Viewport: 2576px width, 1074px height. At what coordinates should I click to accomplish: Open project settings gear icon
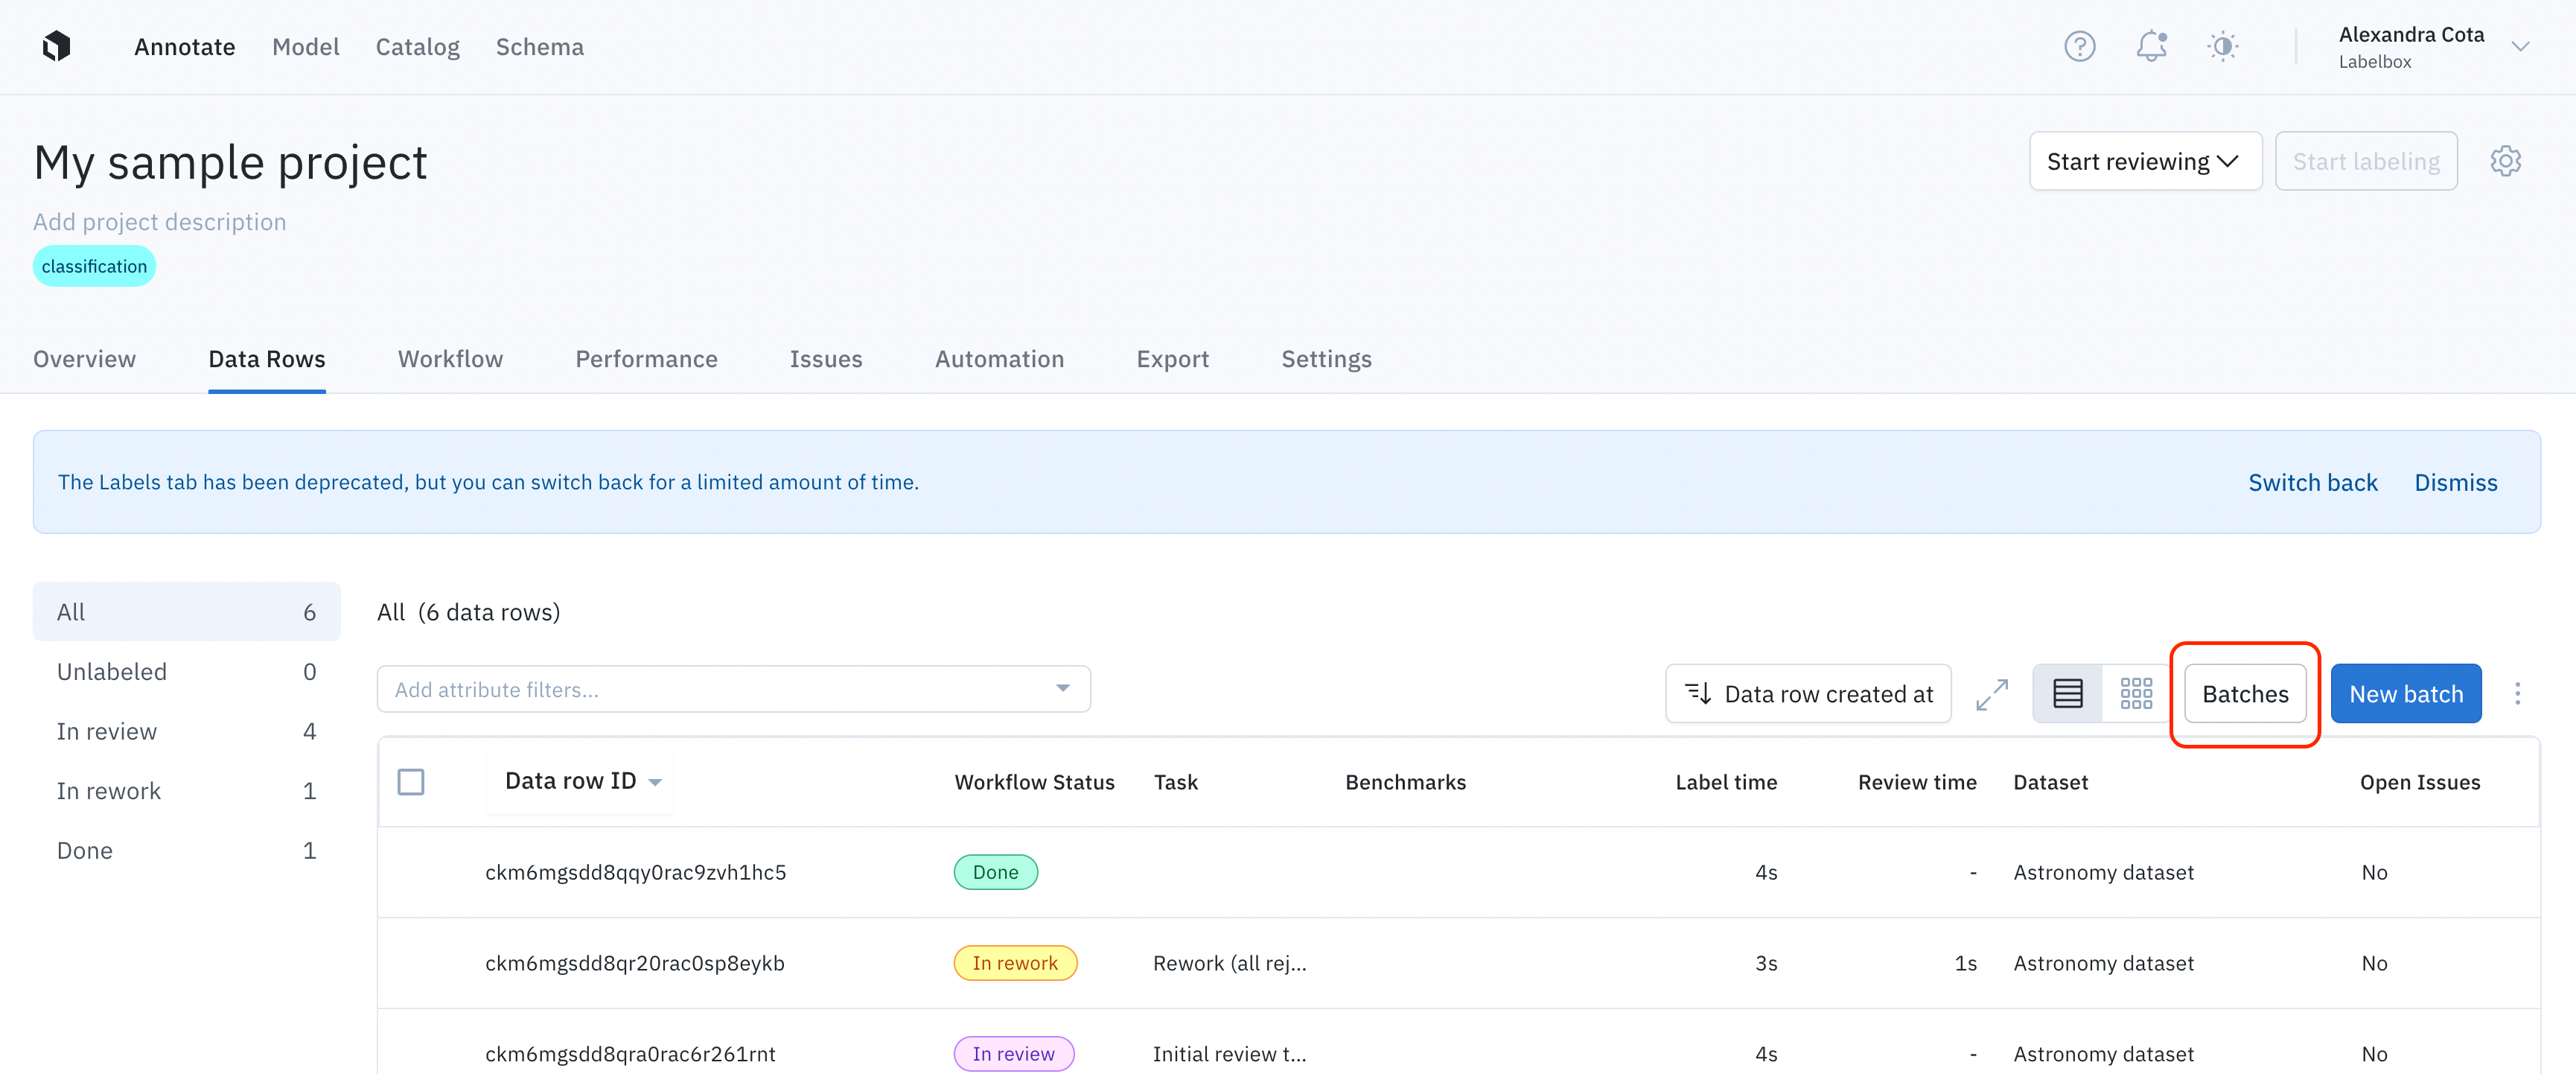tap(2505, 161)
